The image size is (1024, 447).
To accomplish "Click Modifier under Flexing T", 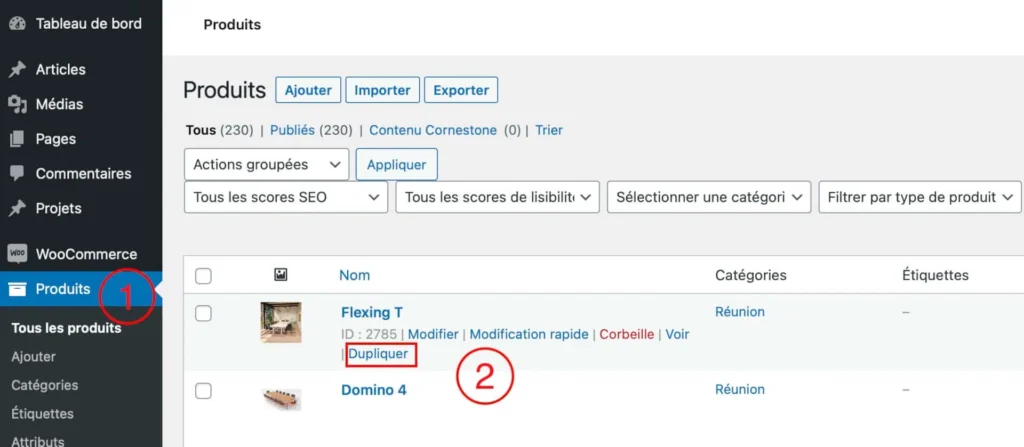I will tap(433, 334).
